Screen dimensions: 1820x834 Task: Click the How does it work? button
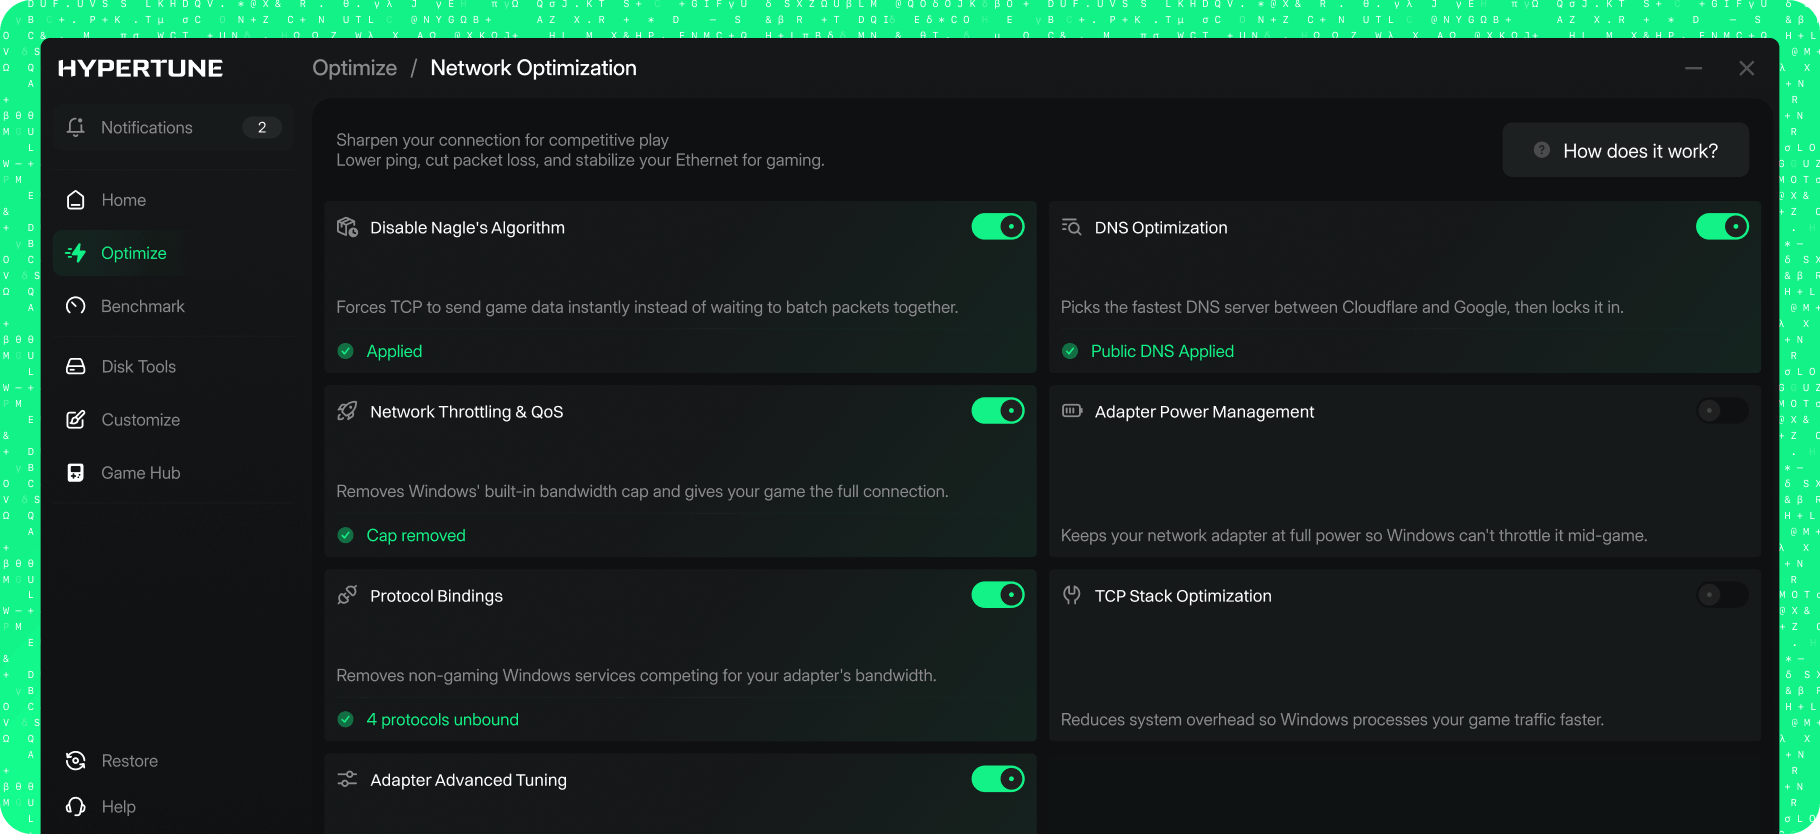(1625, 150)
